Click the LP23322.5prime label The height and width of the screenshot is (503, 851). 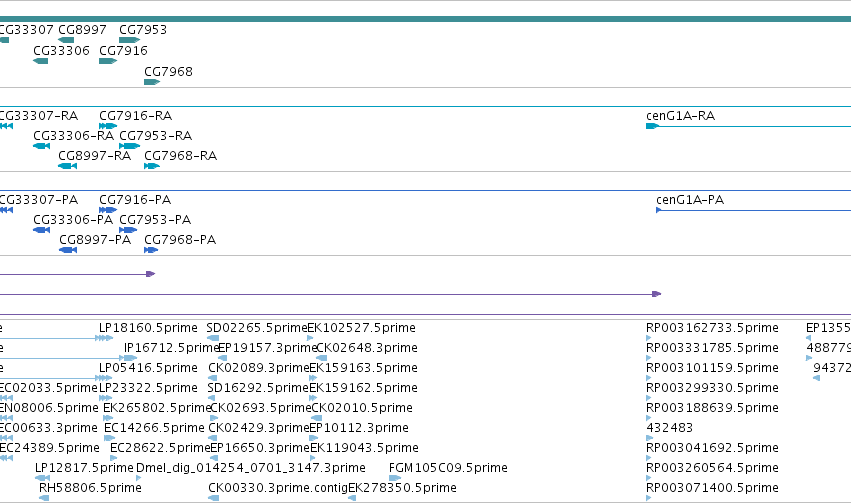(148, 388)
